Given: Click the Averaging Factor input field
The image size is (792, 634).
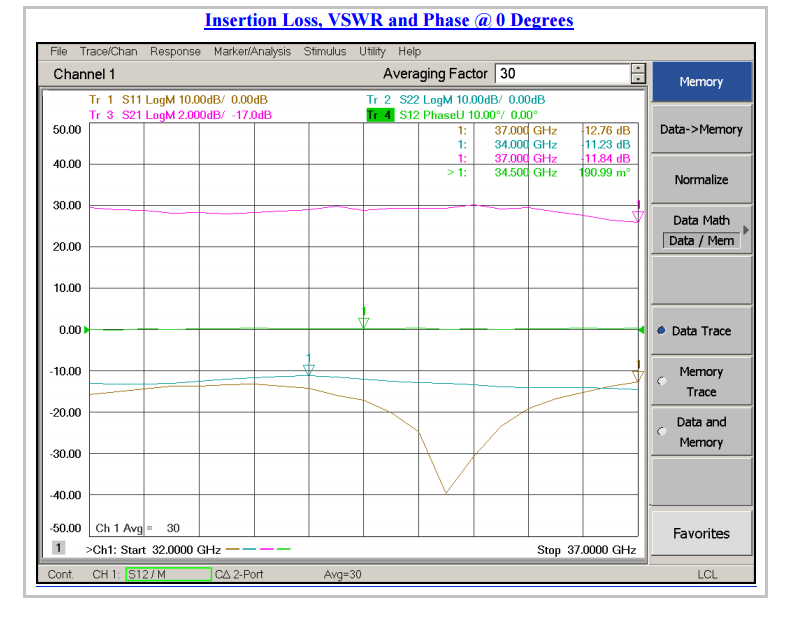Looking at the screenshot, I should [562, 74].
